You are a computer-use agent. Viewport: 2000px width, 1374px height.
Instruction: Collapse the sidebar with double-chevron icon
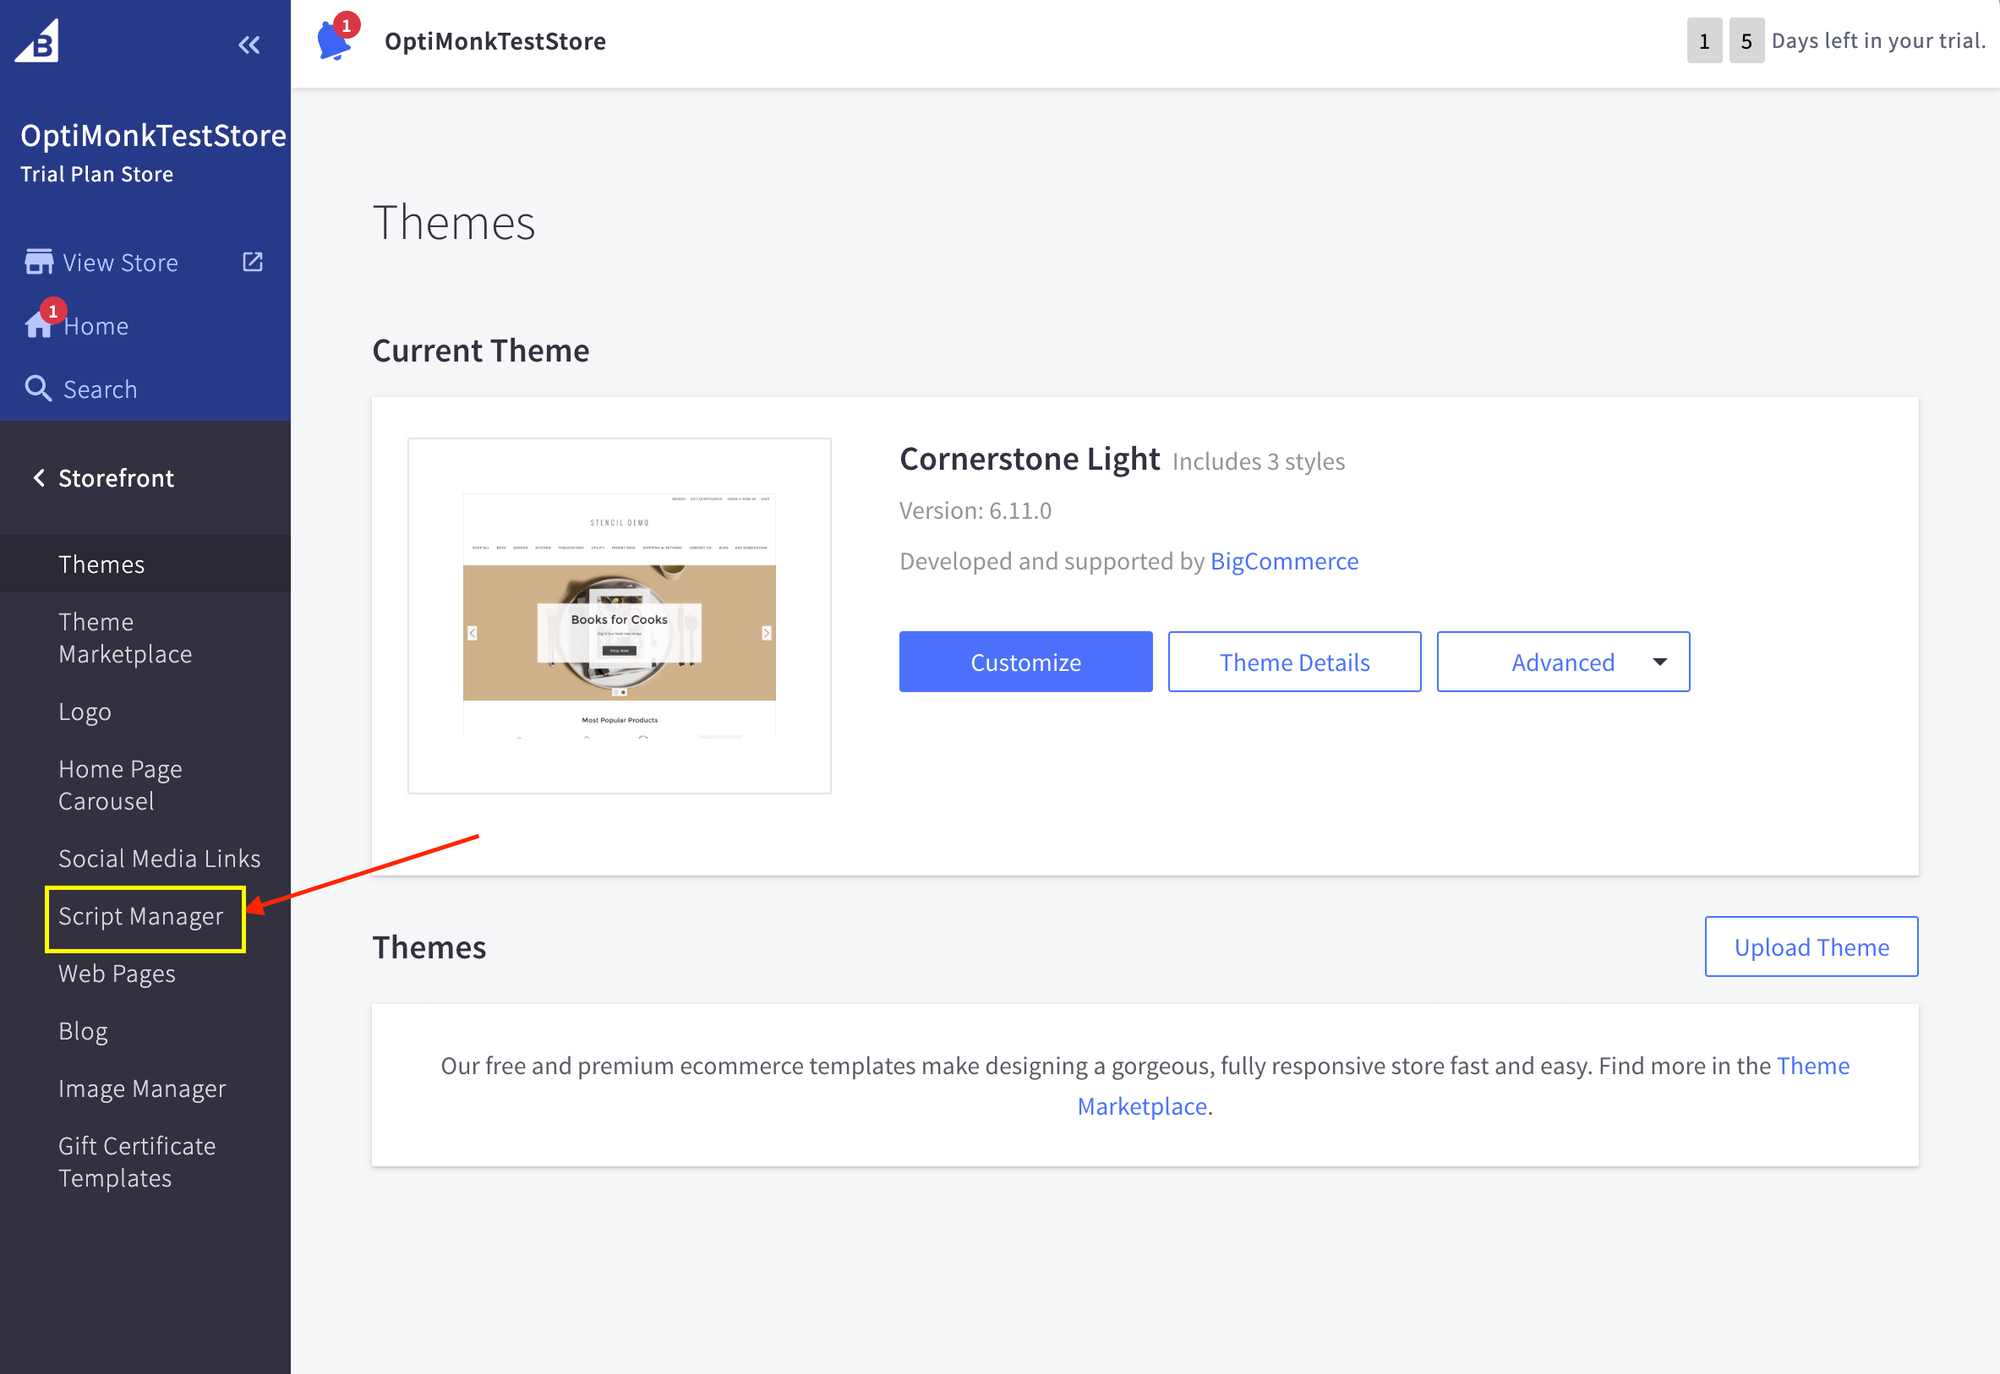[249, 44]
